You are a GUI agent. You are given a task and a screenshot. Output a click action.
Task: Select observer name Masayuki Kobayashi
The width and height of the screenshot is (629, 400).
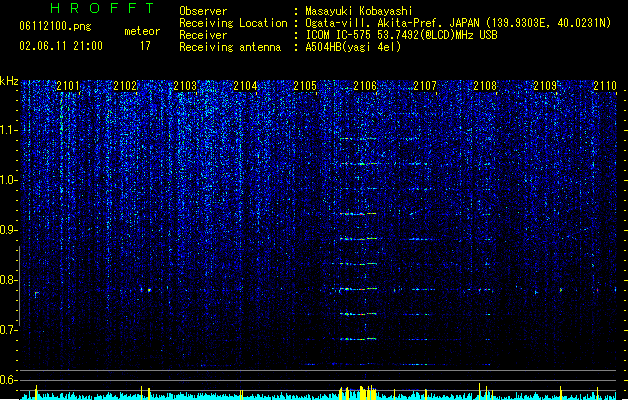point(359,11)
